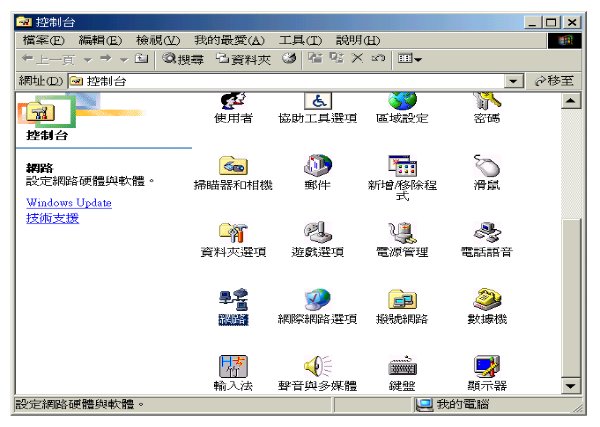Expand the address bar dropdown arrow
This screenshot has width=600, height=427.
[515, 81]
